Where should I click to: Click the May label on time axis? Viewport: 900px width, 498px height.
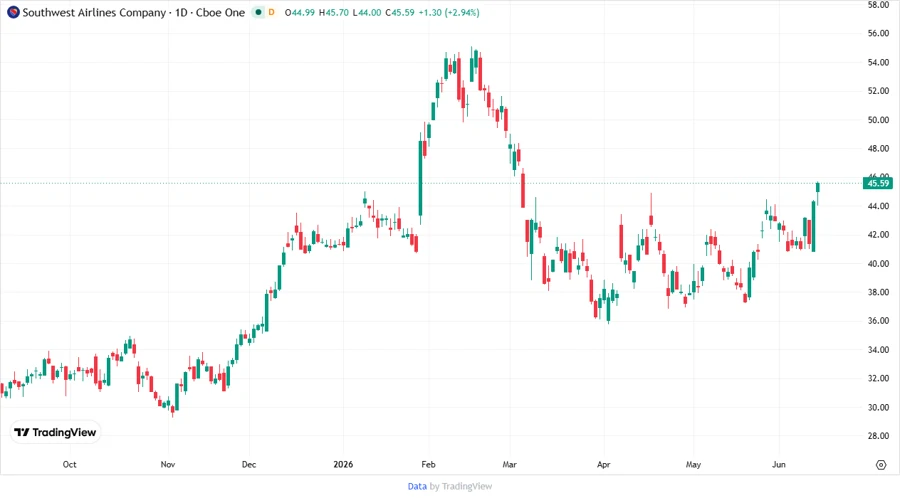tap(693, 464)
